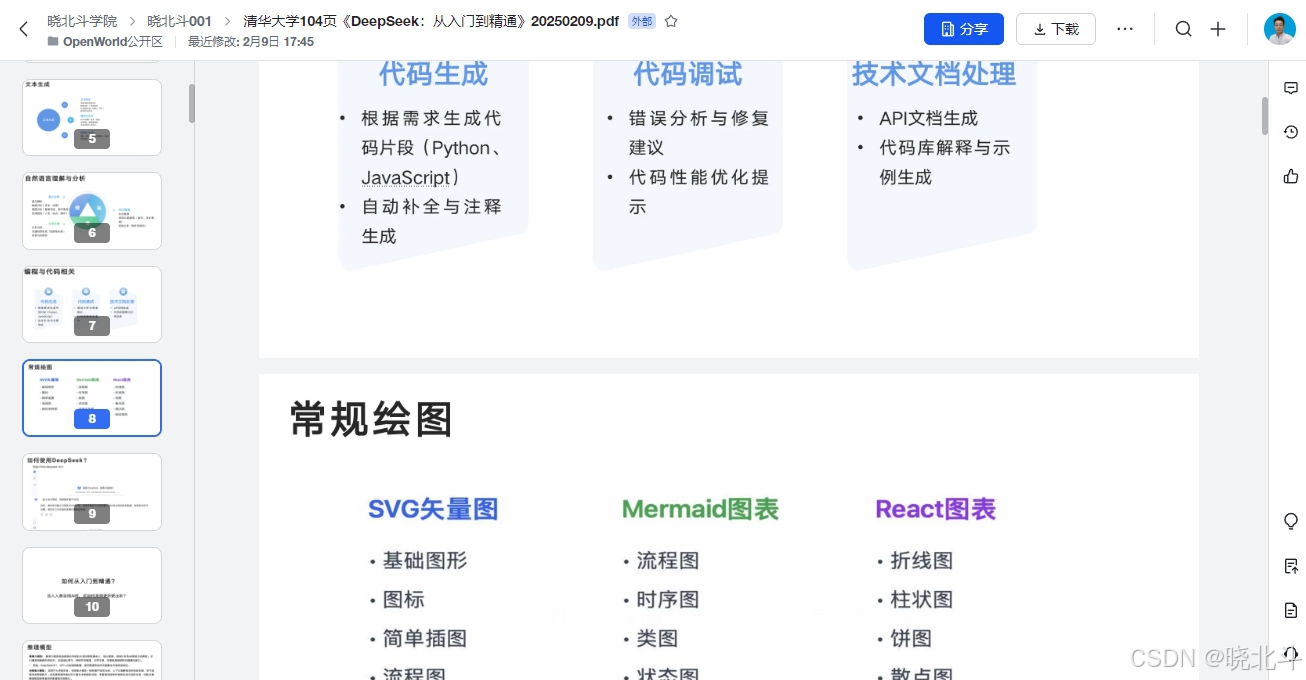Select page 6 thumbnail 自然语言理解与分析
This screenshot has height=680, width=1306.
(92, 211)
